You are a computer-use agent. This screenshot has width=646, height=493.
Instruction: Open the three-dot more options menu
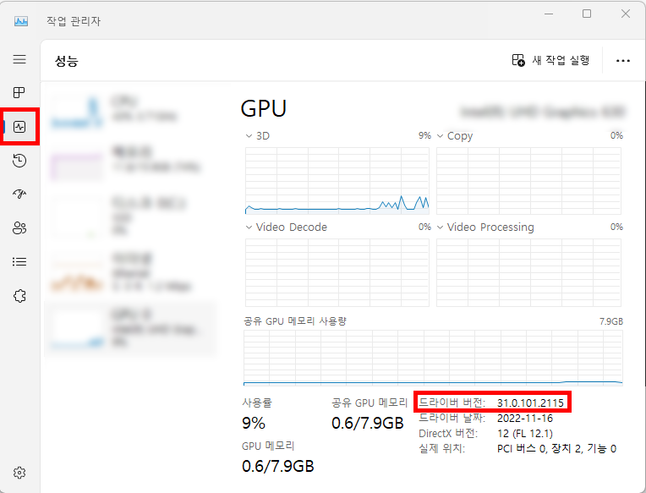623,61
